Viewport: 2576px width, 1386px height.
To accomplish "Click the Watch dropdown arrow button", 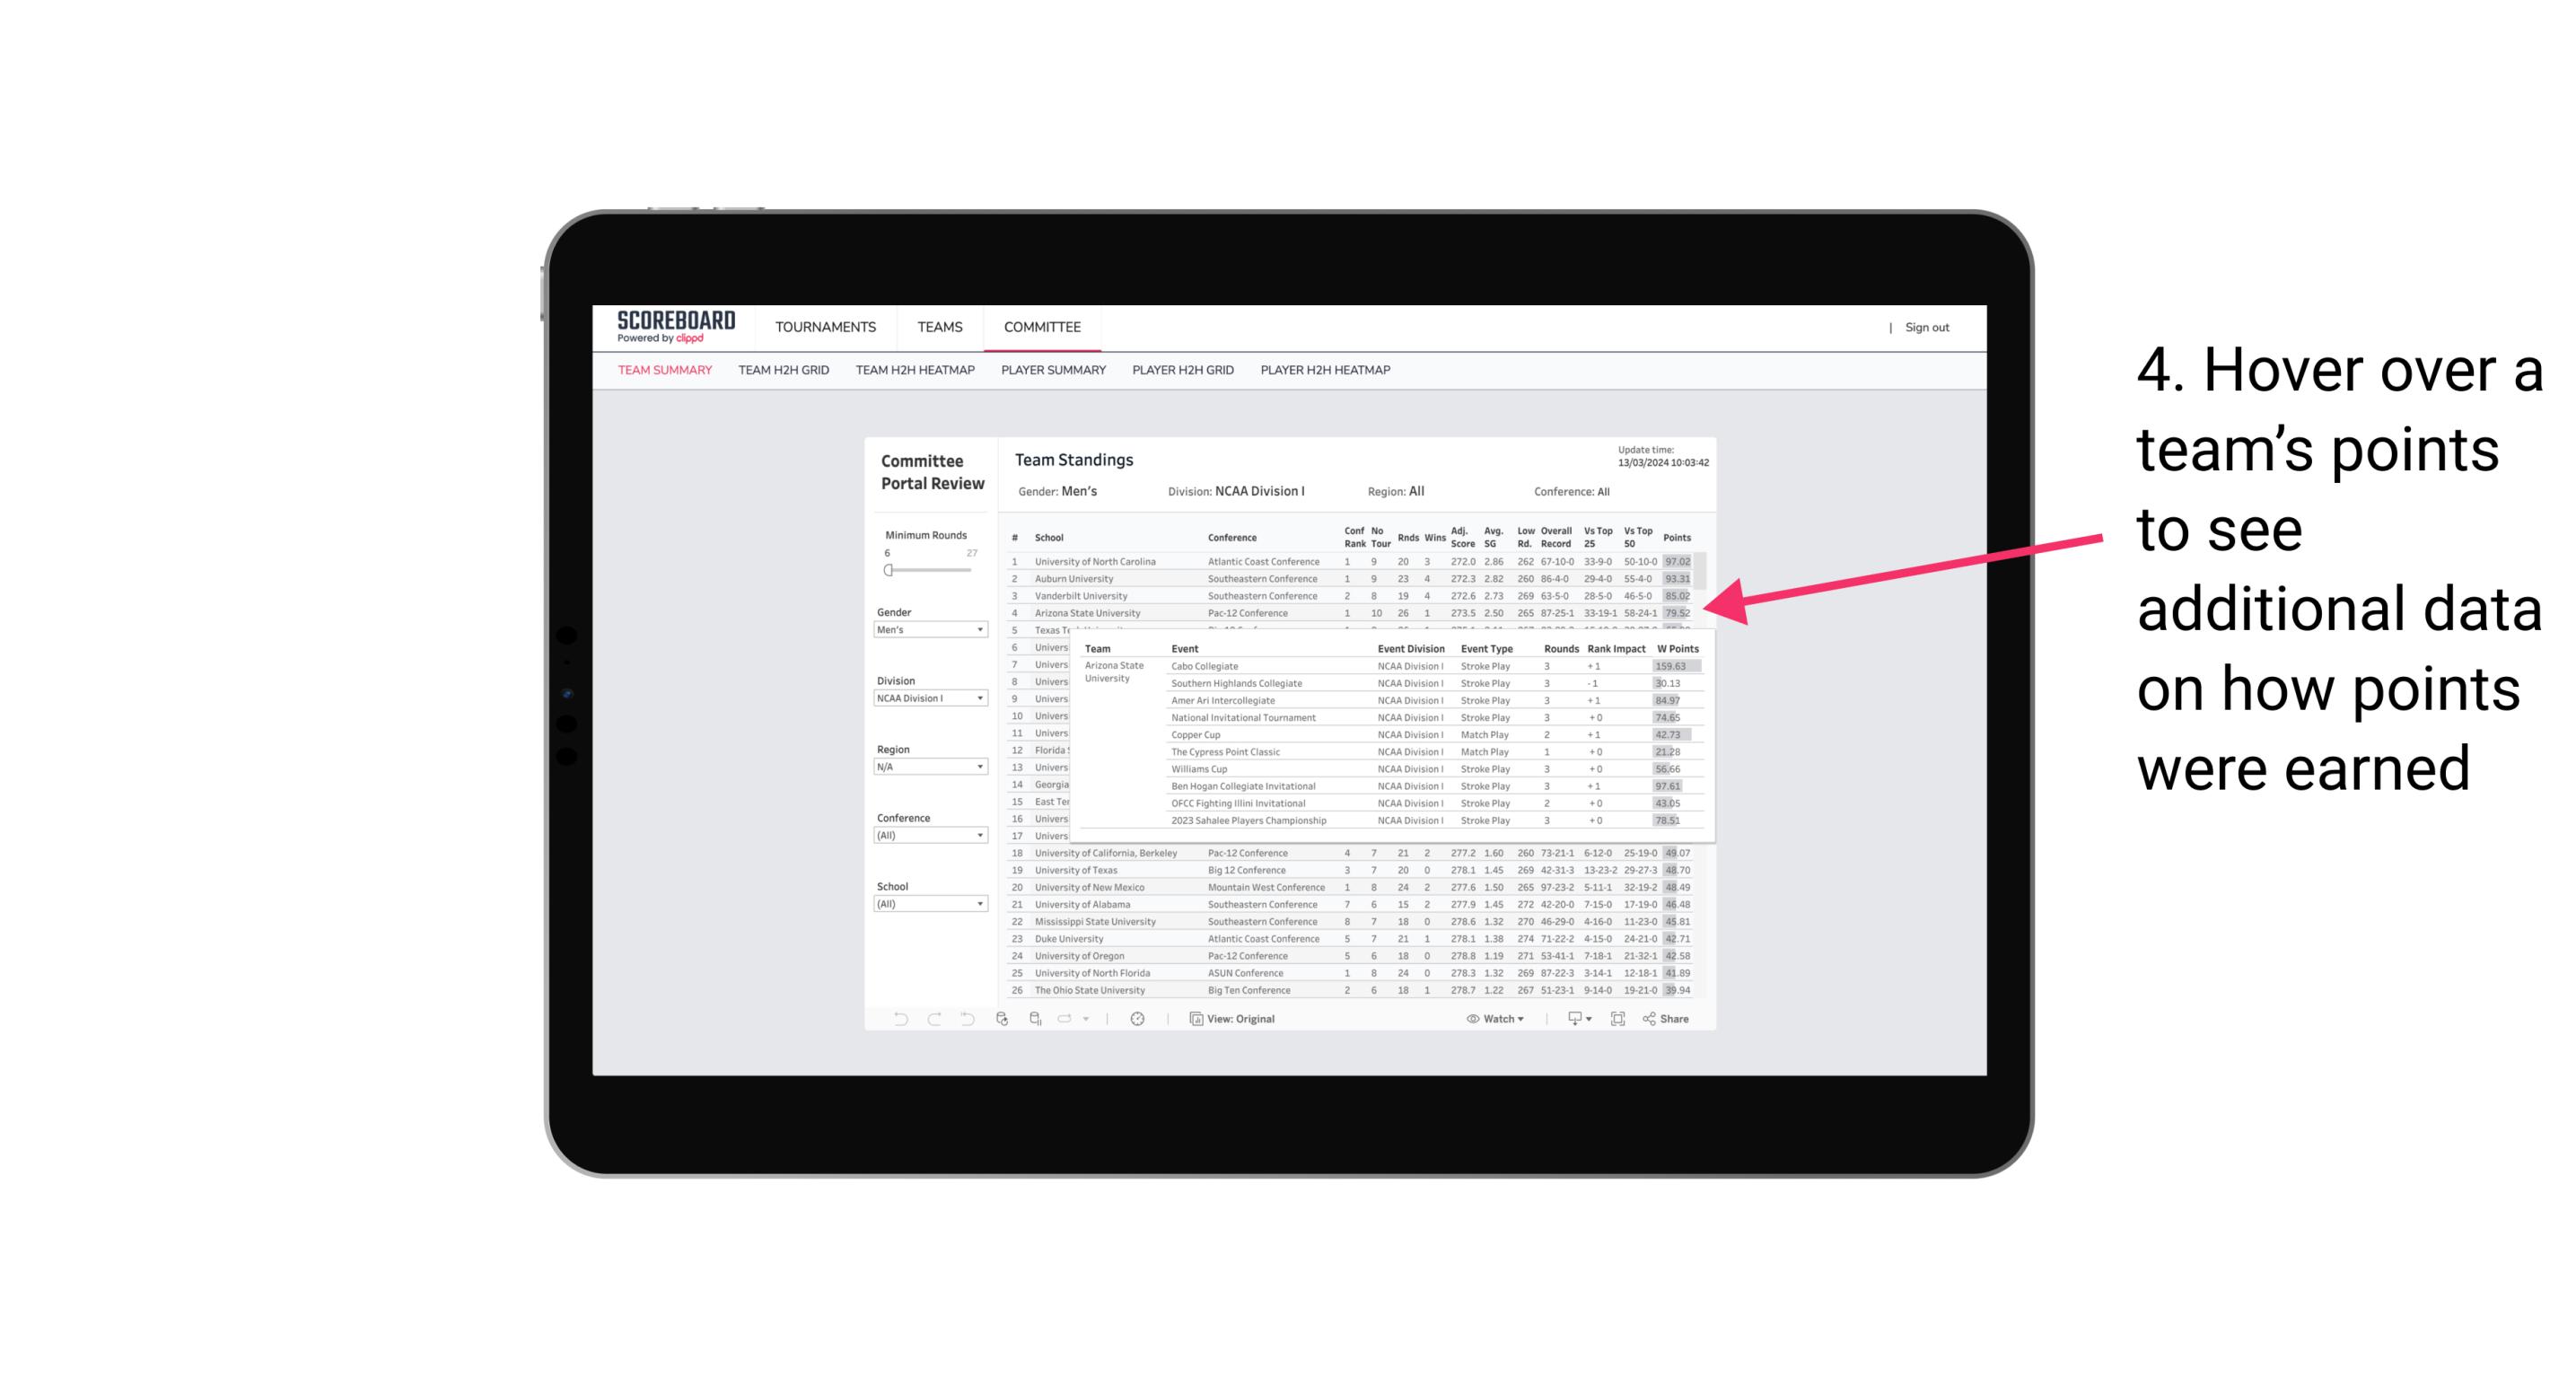I will [x=1520, y=1019].
